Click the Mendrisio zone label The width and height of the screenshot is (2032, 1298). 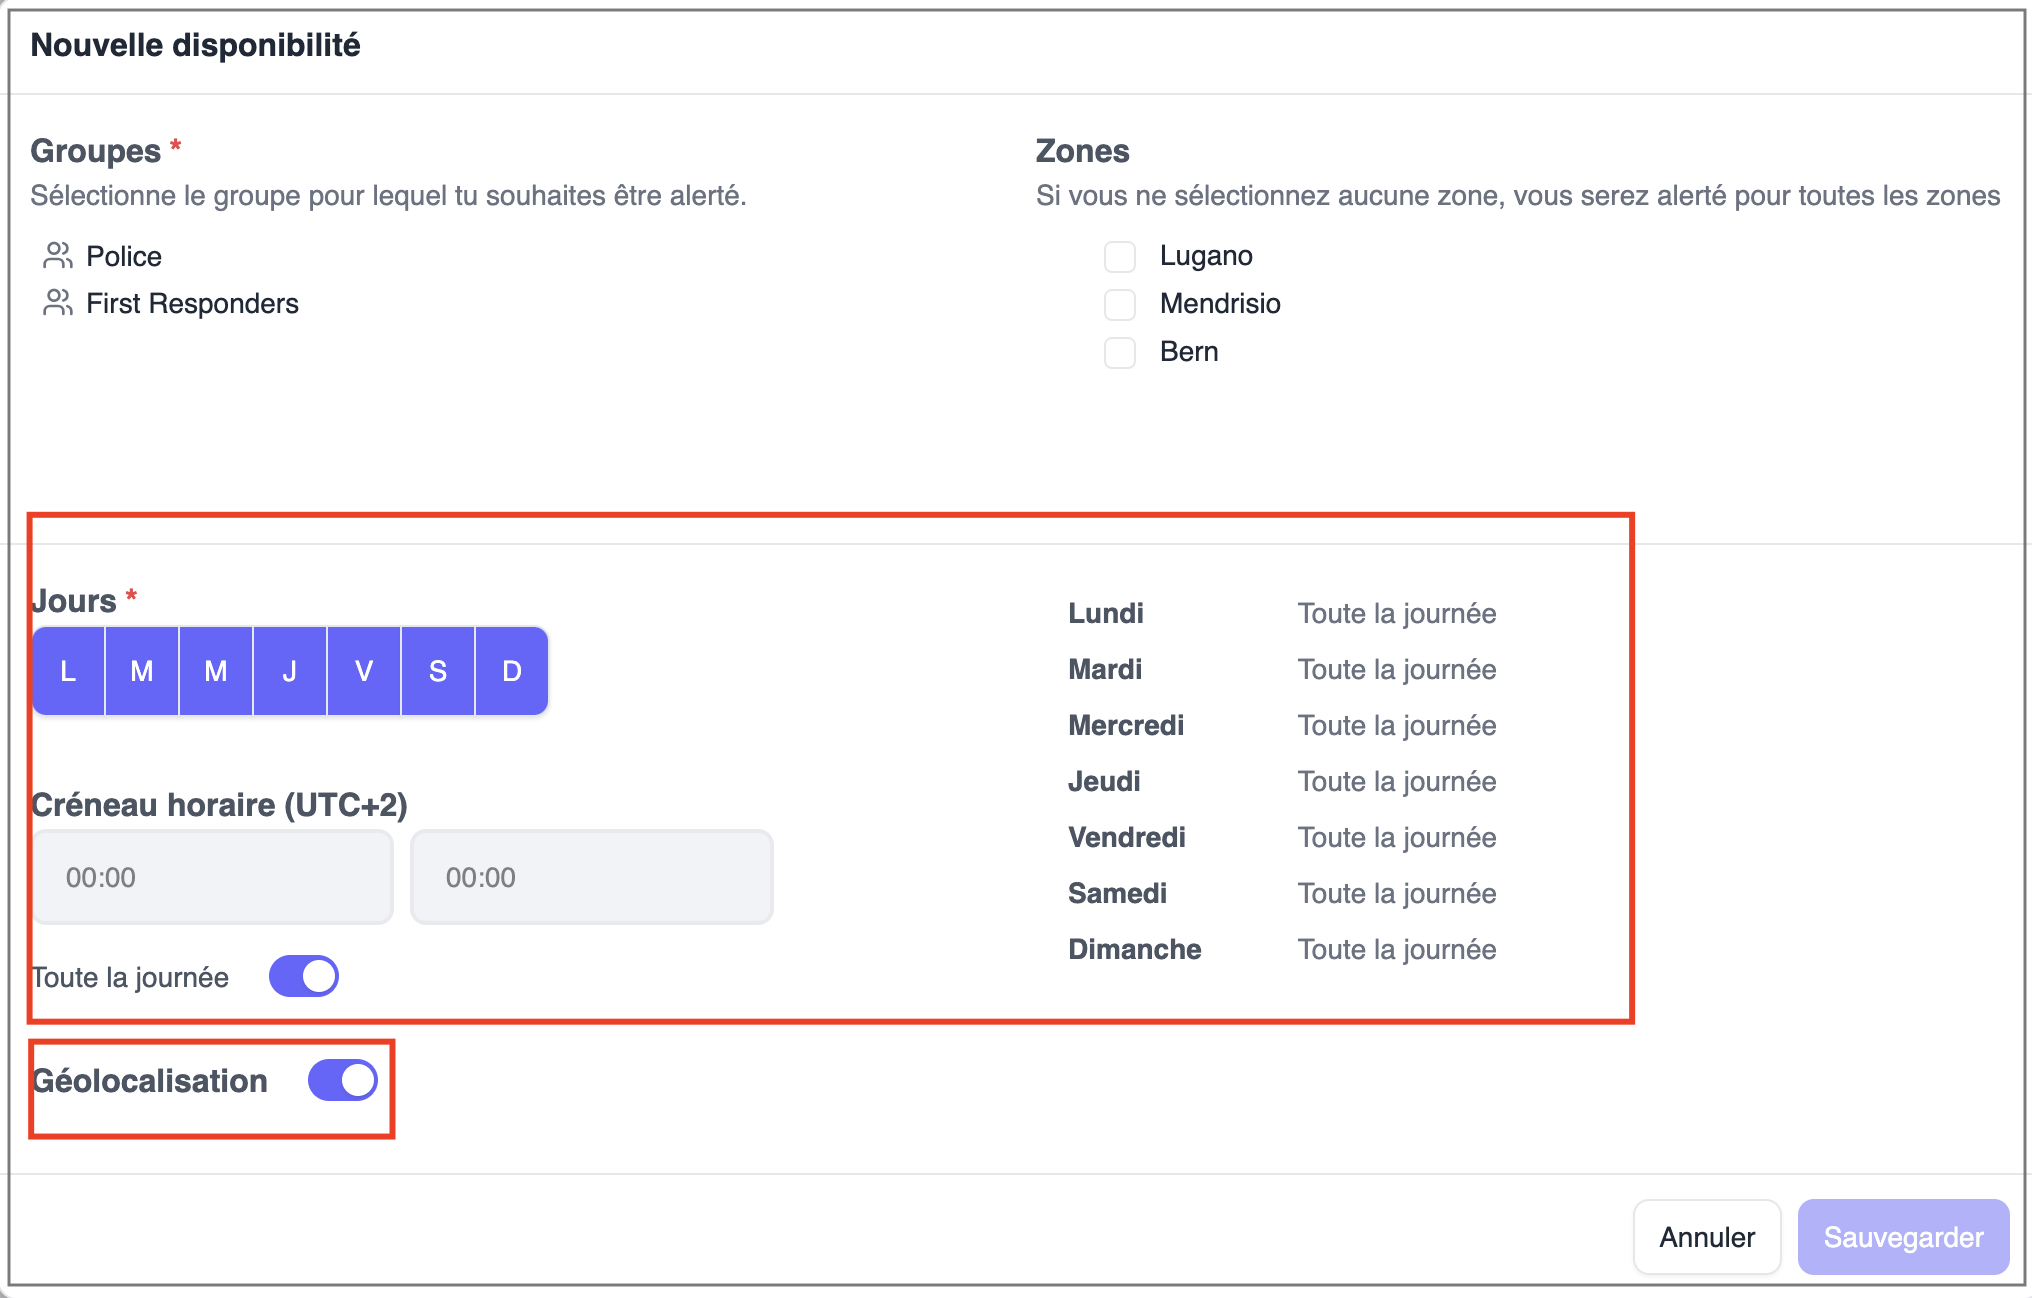(1220, 304)
